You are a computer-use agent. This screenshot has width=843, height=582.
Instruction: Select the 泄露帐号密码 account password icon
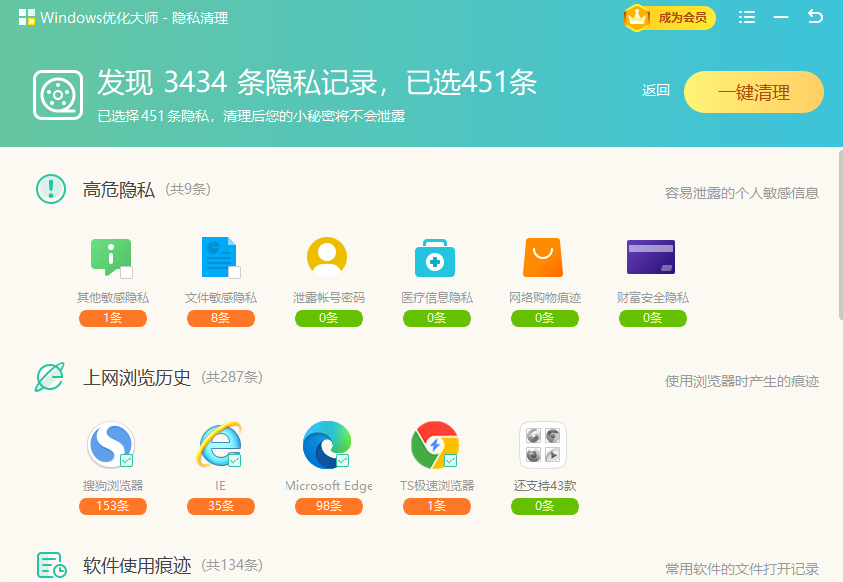coord(328,257)
